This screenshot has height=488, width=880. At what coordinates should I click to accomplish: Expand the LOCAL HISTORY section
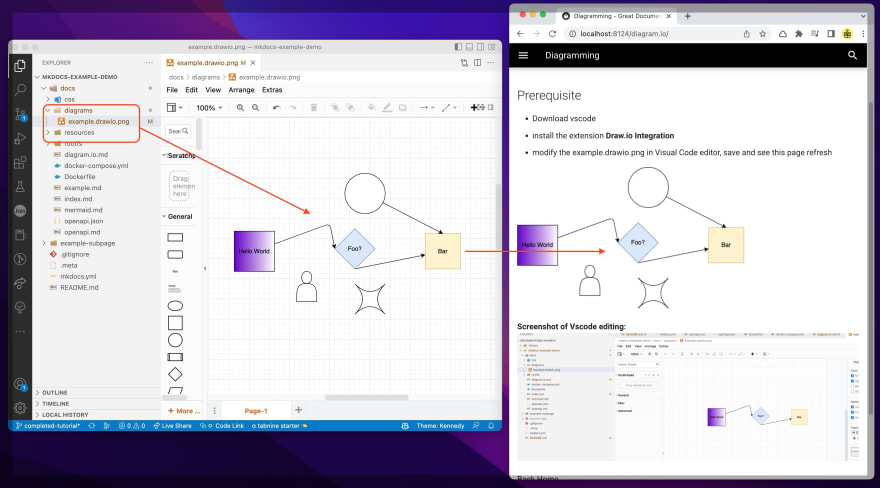(65, 415)
